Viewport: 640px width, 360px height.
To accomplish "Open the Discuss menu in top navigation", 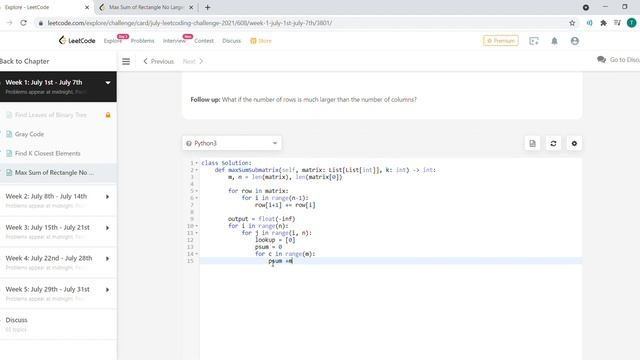I will [x=231, y=41].
